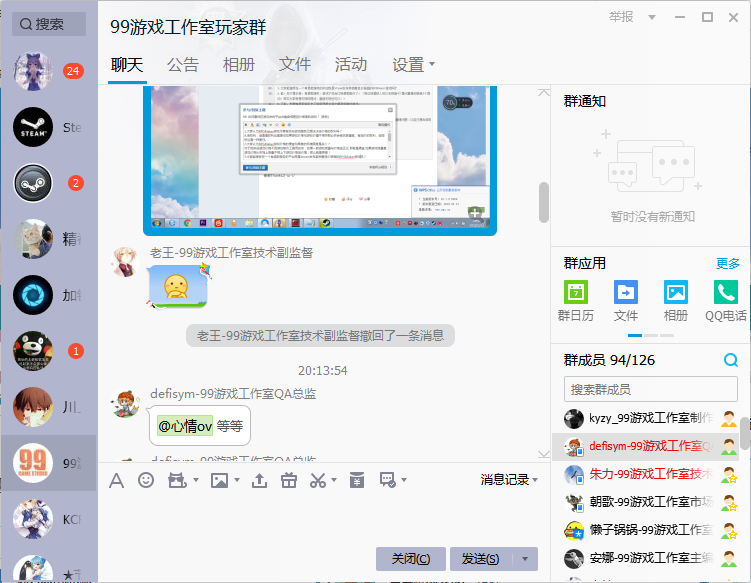751x583 pixels.
Task: Click the 更多 link in 群应用
Action: click(728, 263)
